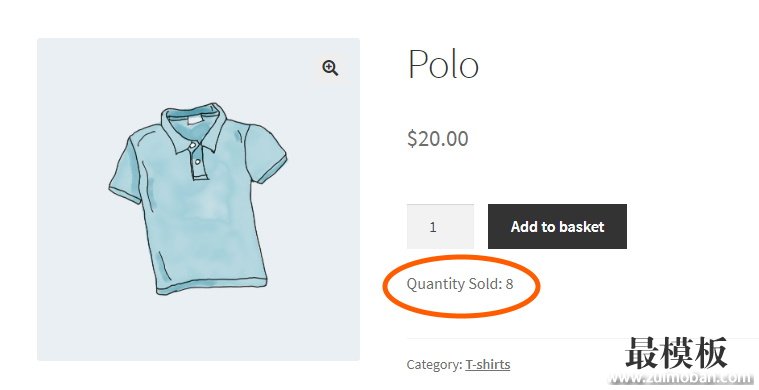Click the magnifier zoom icon on product image

tap(330, 68)
